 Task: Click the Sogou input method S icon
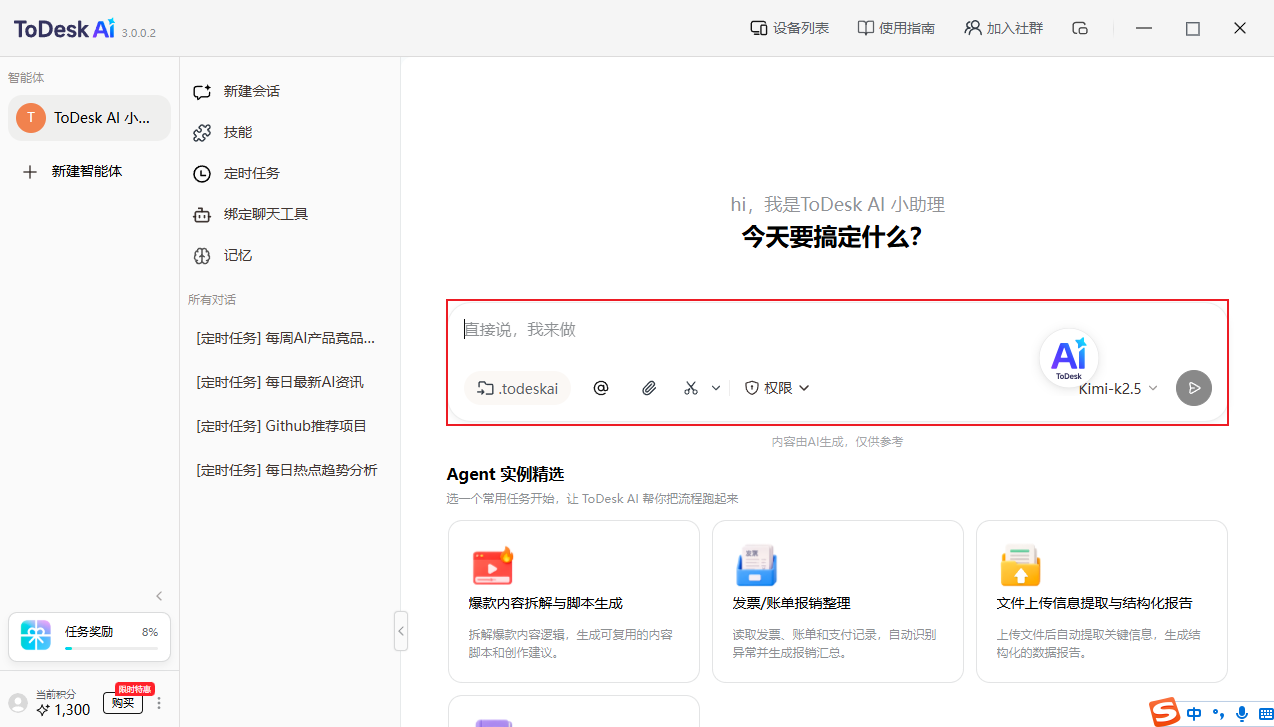1164,713
